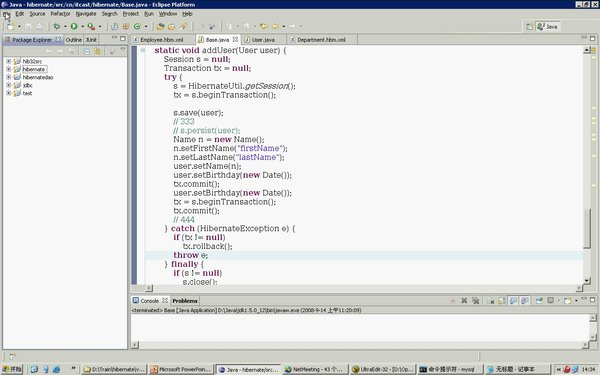Image resolution: width=600 pixels, height=375 pixels.
Task: Click the New file wizard toolbar icon
Action: (x=11, y=26)
